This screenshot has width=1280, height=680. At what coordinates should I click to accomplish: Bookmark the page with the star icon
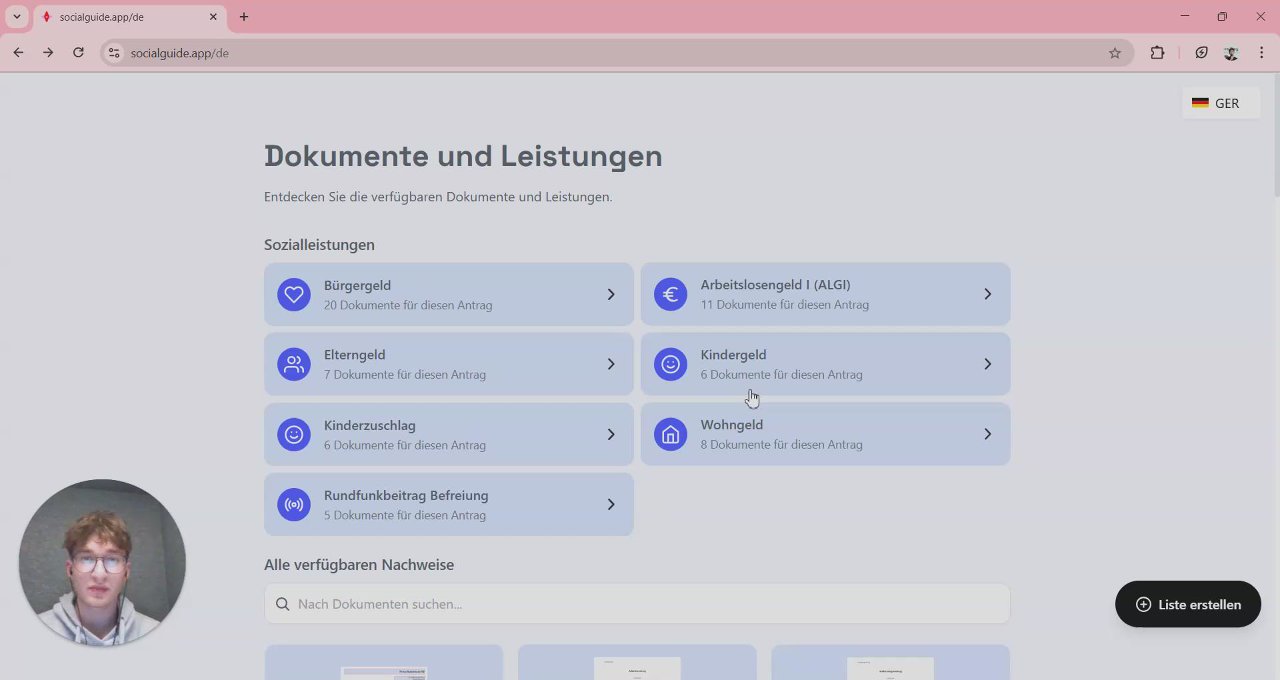pyautogui.click(x=1115, y=53)
